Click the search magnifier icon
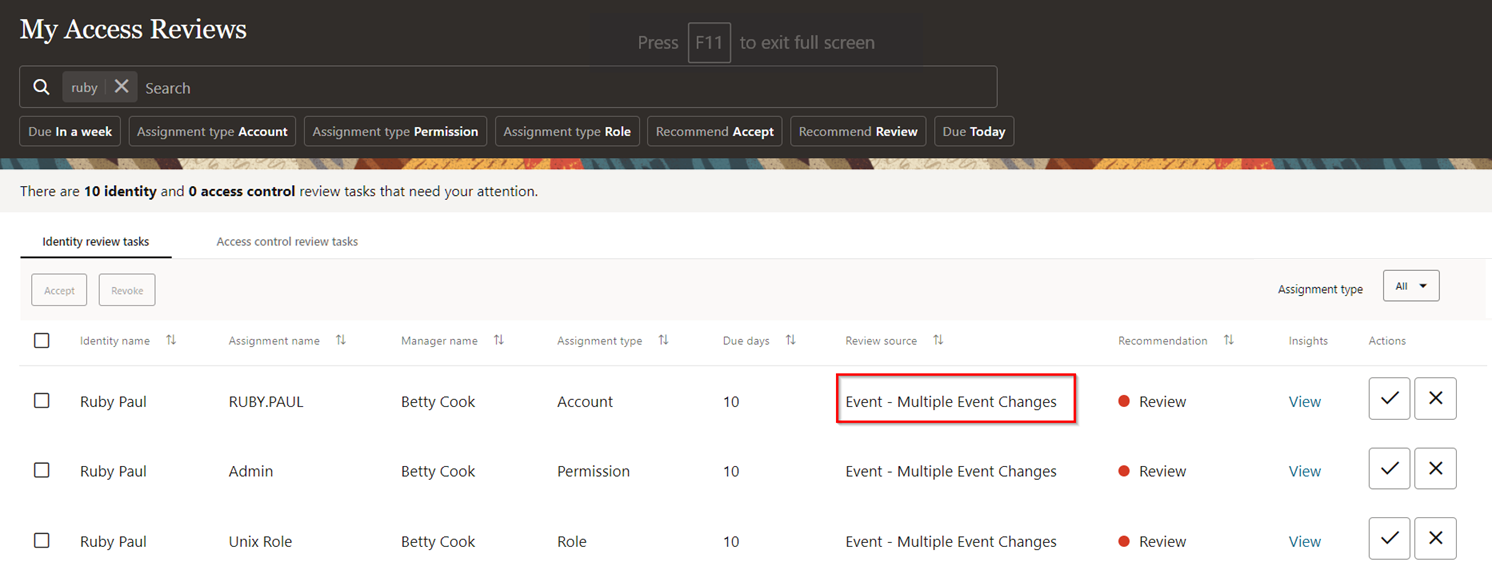The image size is (1492, 564). click(x=41, y=87)
